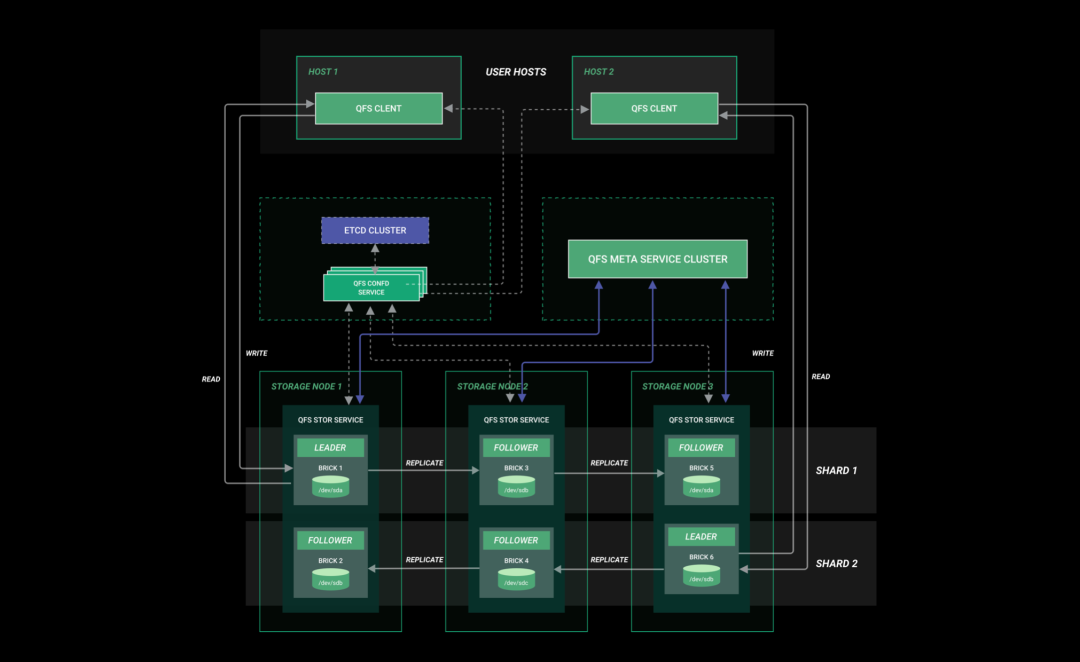Click REPLICATE between Brick 3 and Brick 5
Image resolution: width=1080 pixels, height=662 pixels.
coord(609,463)
